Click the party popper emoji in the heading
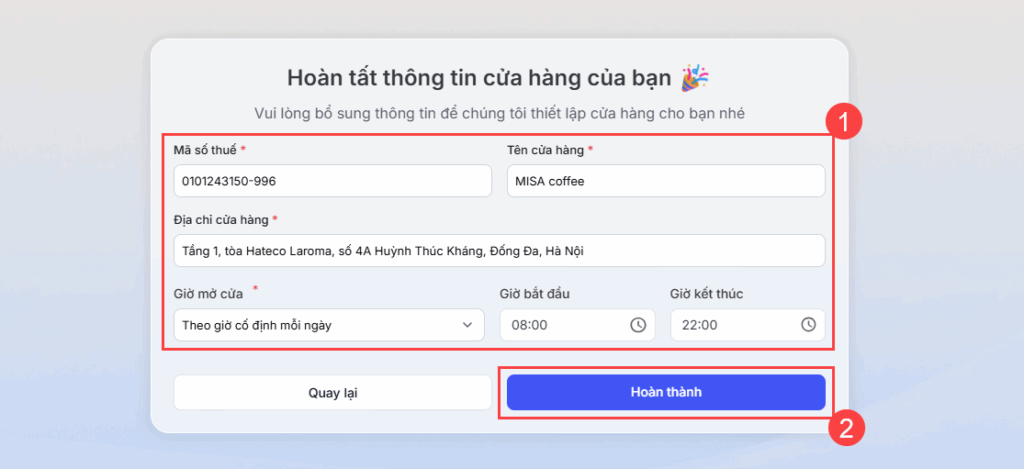Viewport: 1024px width, 469px height. pyautogui.click(x=695, y=77)
